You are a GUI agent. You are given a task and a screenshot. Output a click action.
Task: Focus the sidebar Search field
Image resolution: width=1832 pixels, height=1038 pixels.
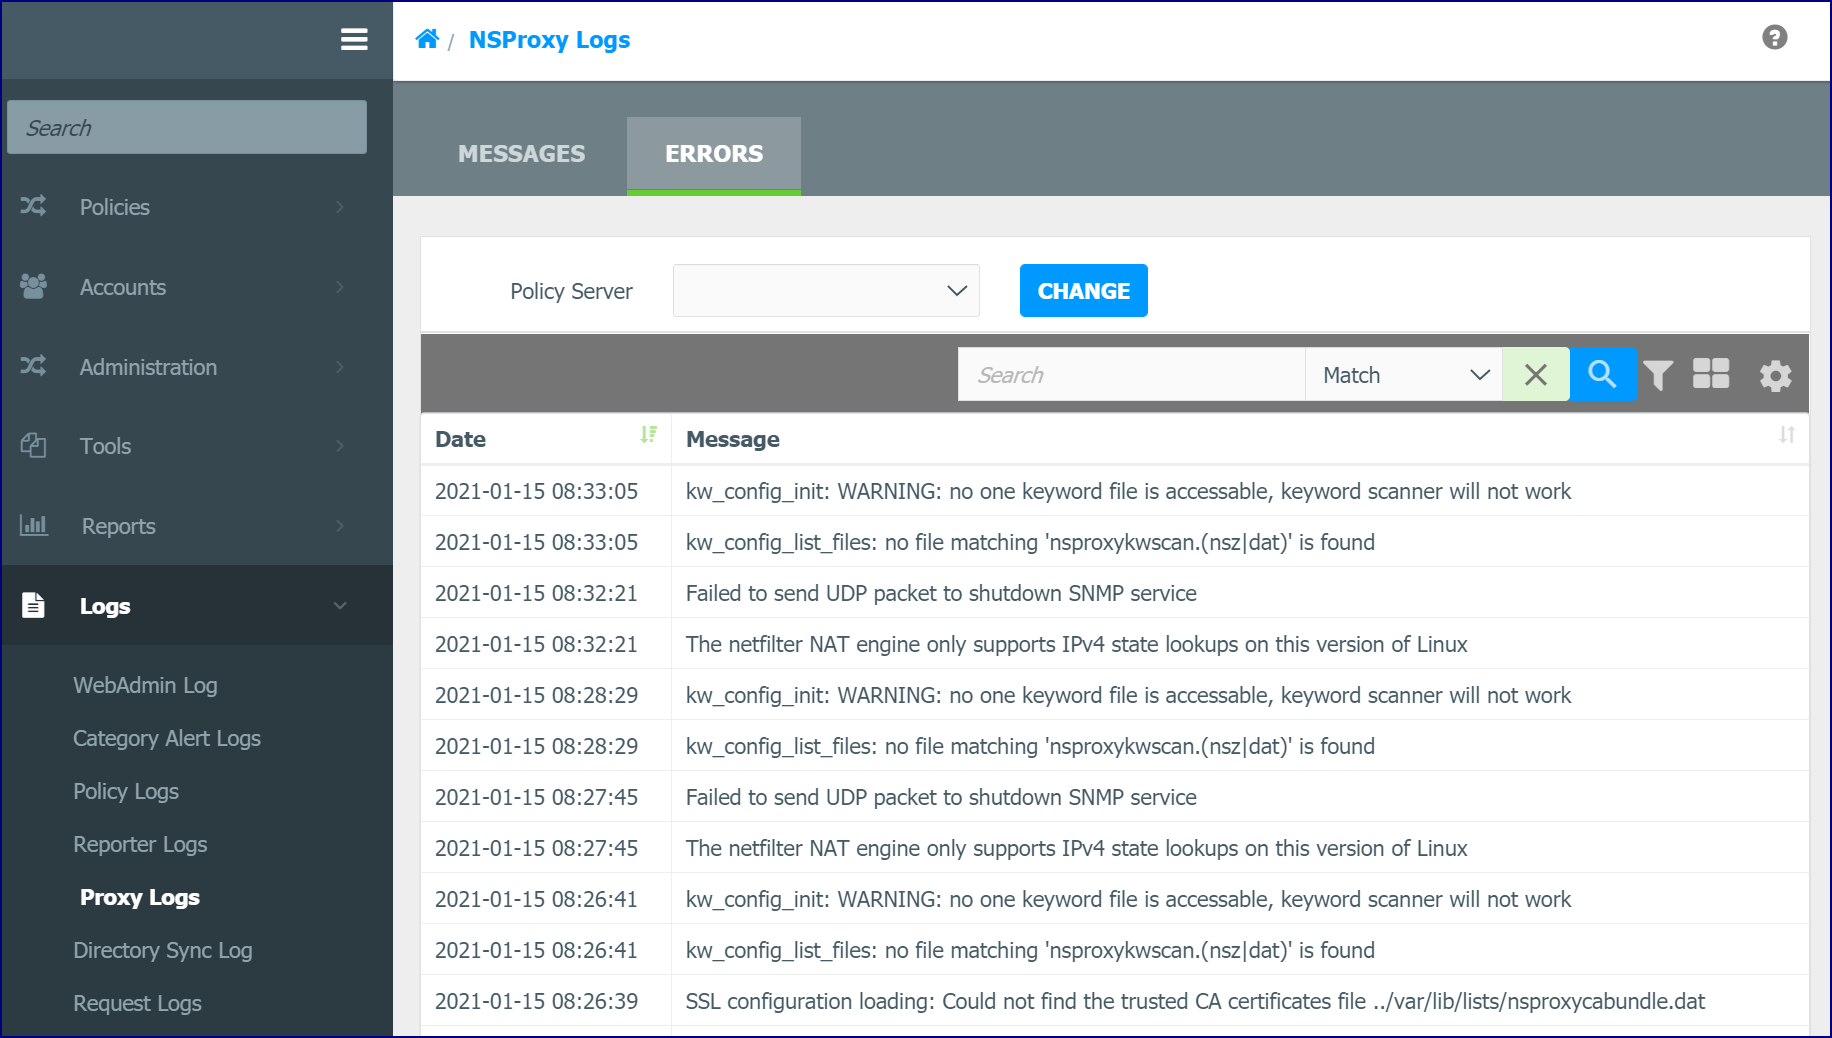[x=187, y=127]
